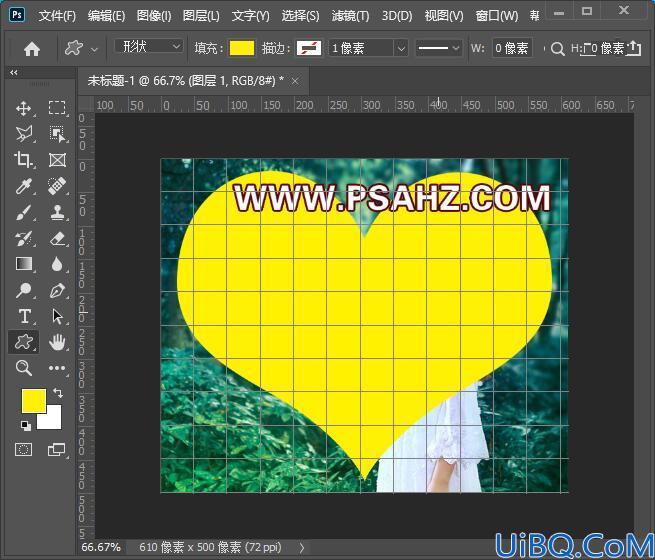Open the 文件(F) menu
The image size is (655, 560).
tap(57, 16)
